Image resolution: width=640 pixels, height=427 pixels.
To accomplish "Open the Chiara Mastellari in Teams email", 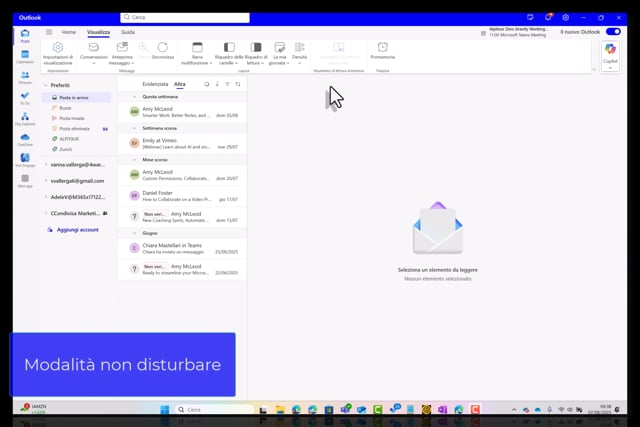I will (182, 249).
